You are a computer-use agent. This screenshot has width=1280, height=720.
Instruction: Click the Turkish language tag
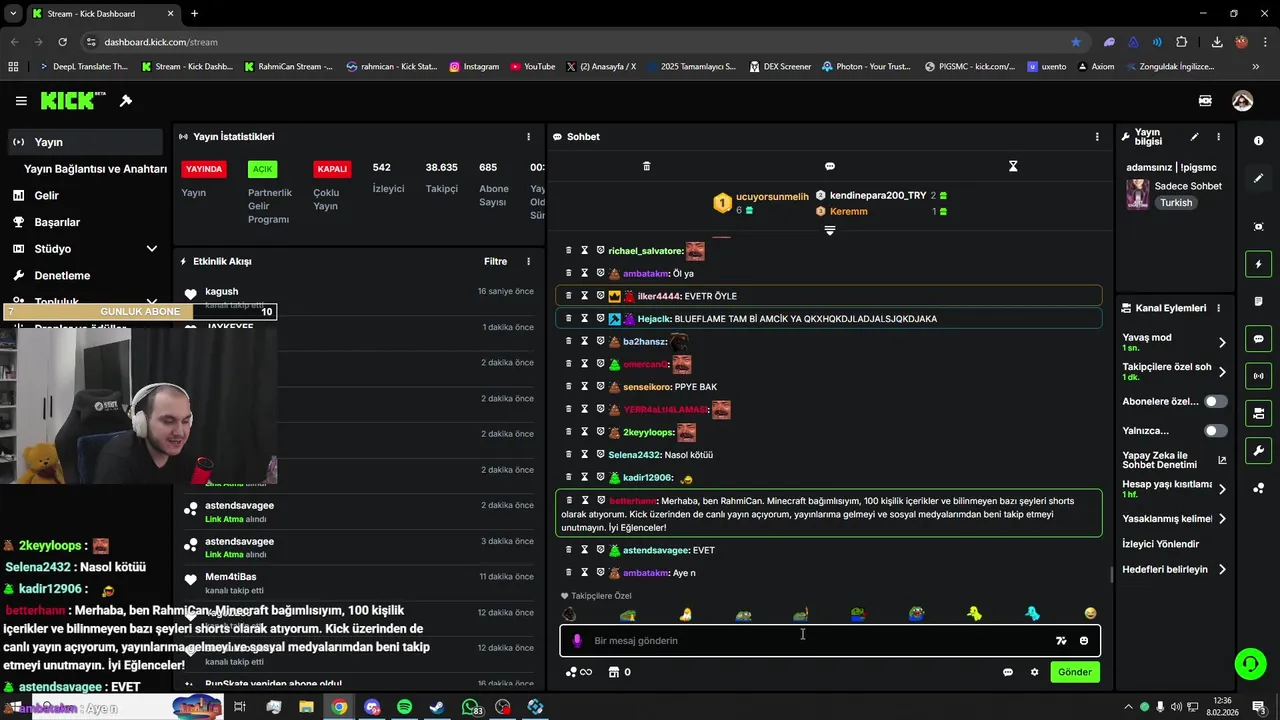pyautogui.click(x=1176, y=203)
